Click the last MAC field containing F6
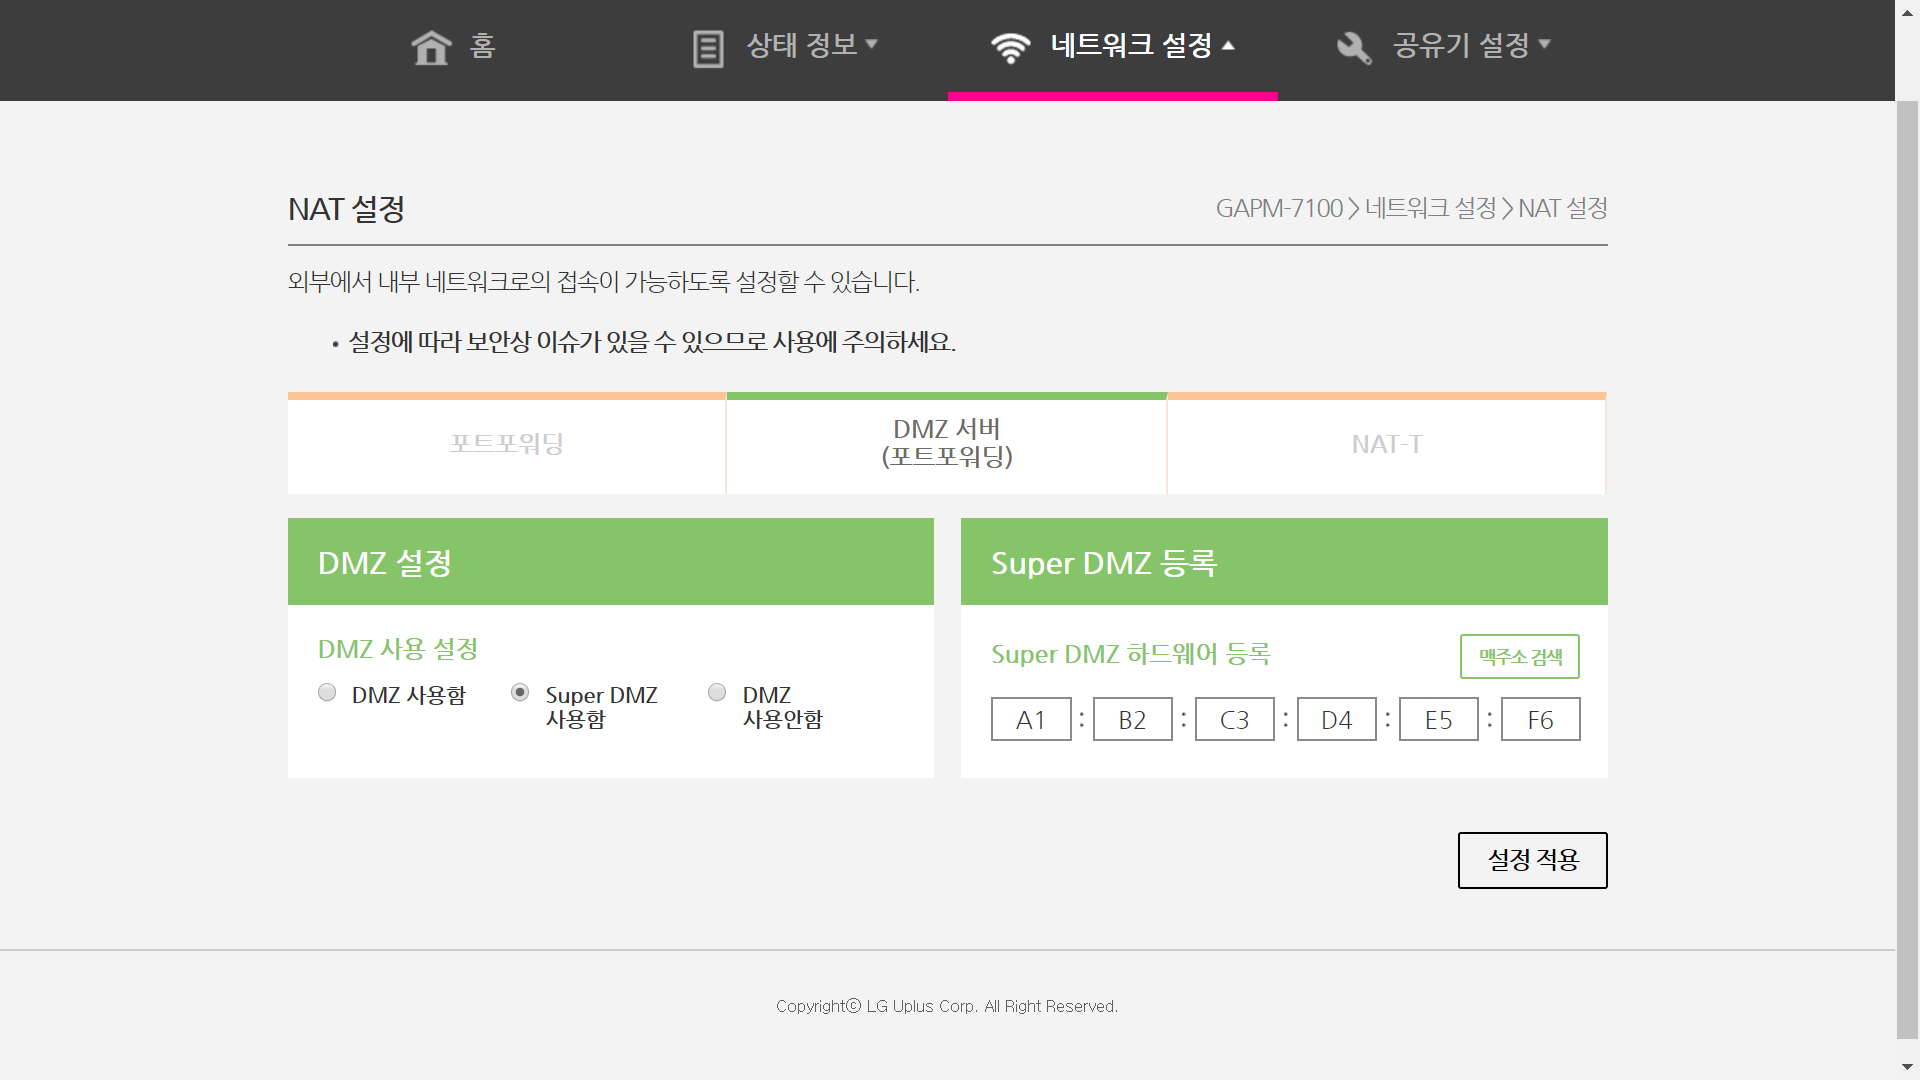The width and height of the screenshot is (1920, 1080). [x=1540, y=719]
